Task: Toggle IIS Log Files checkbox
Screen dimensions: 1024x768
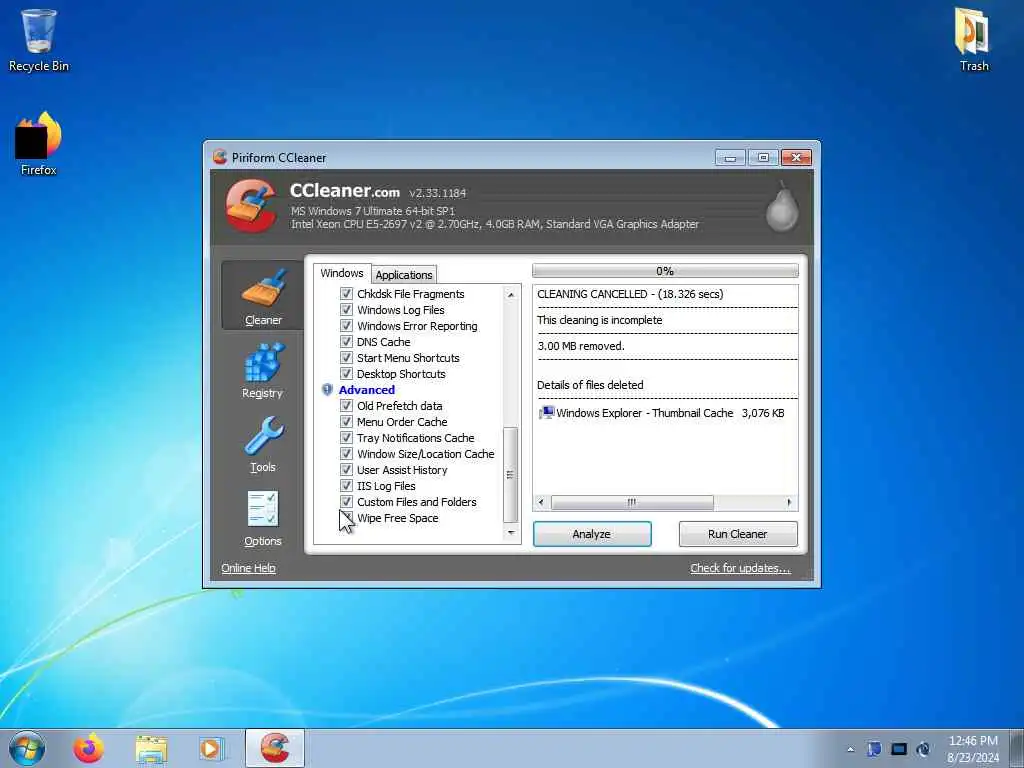Action: [346, 486]
